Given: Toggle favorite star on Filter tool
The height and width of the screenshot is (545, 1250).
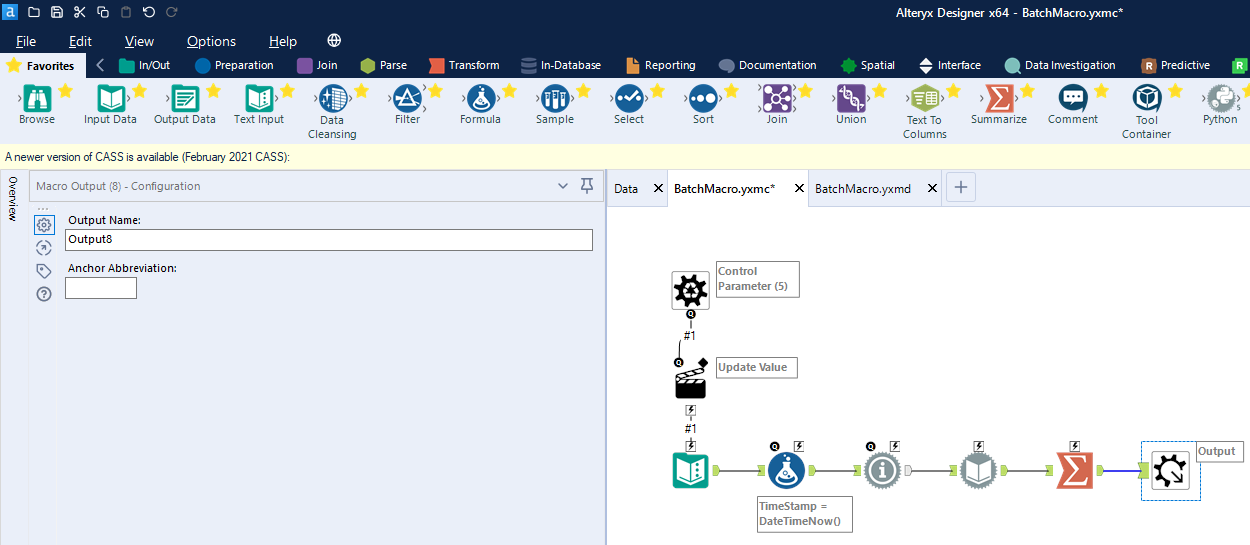Looking at the screenshot, I should [x=435, y=91].
